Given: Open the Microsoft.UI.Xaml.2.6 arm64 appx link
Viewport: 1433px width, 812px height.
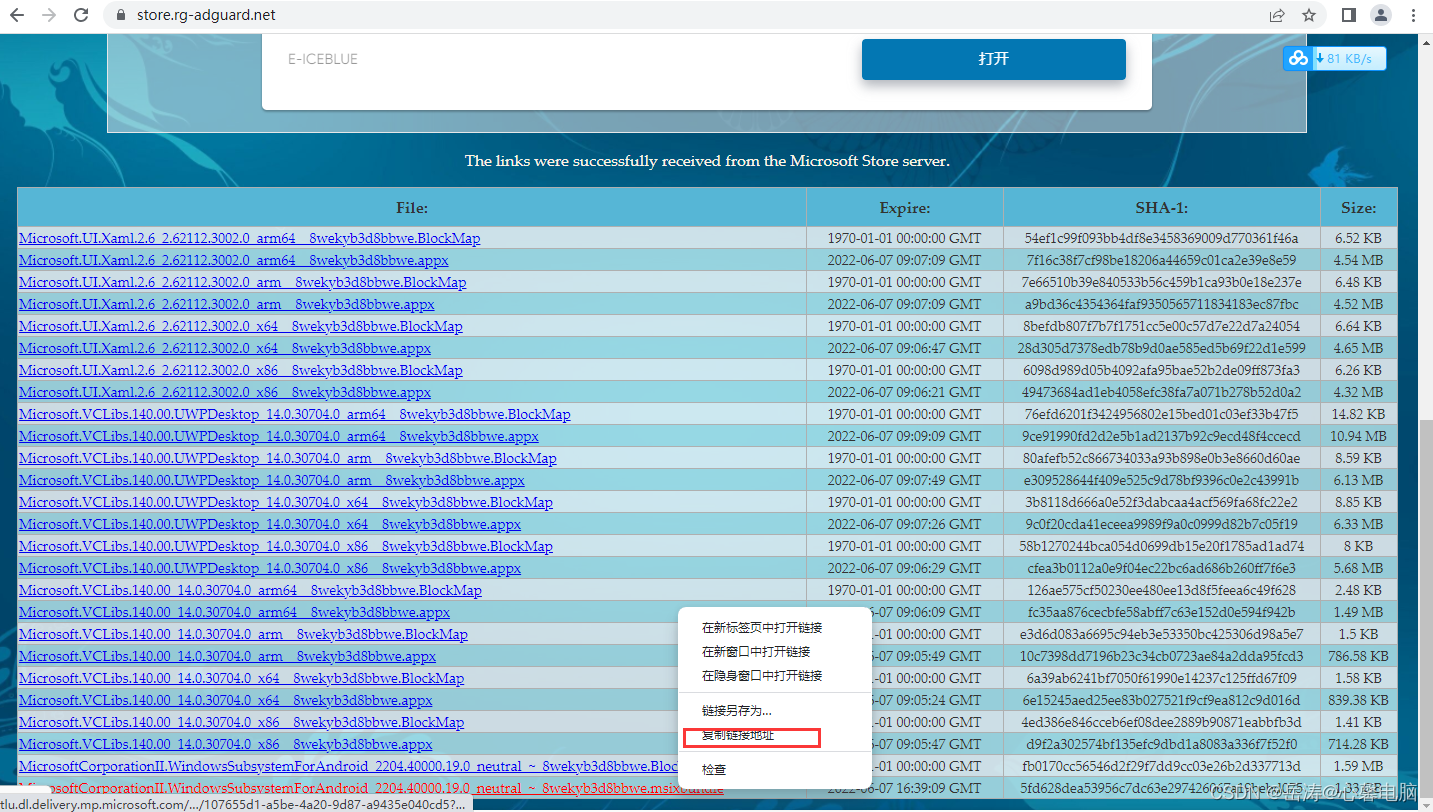Looking at the screenshot, I should [233, 260].
